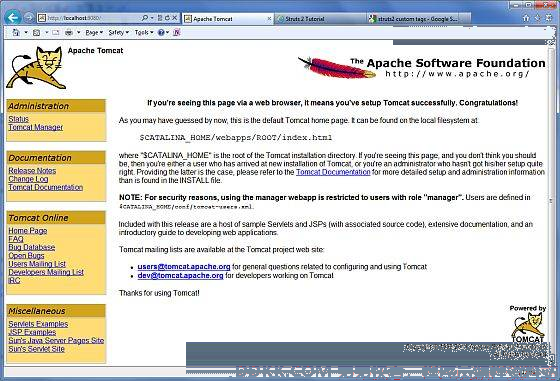
Task: Expand the Help dropdown arrow
Action: coord(168,32)
